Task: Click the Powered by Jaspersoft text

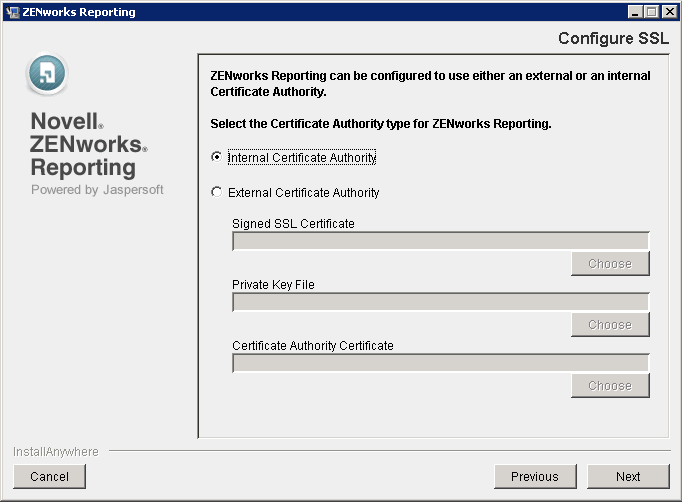Action: [97, 189]
